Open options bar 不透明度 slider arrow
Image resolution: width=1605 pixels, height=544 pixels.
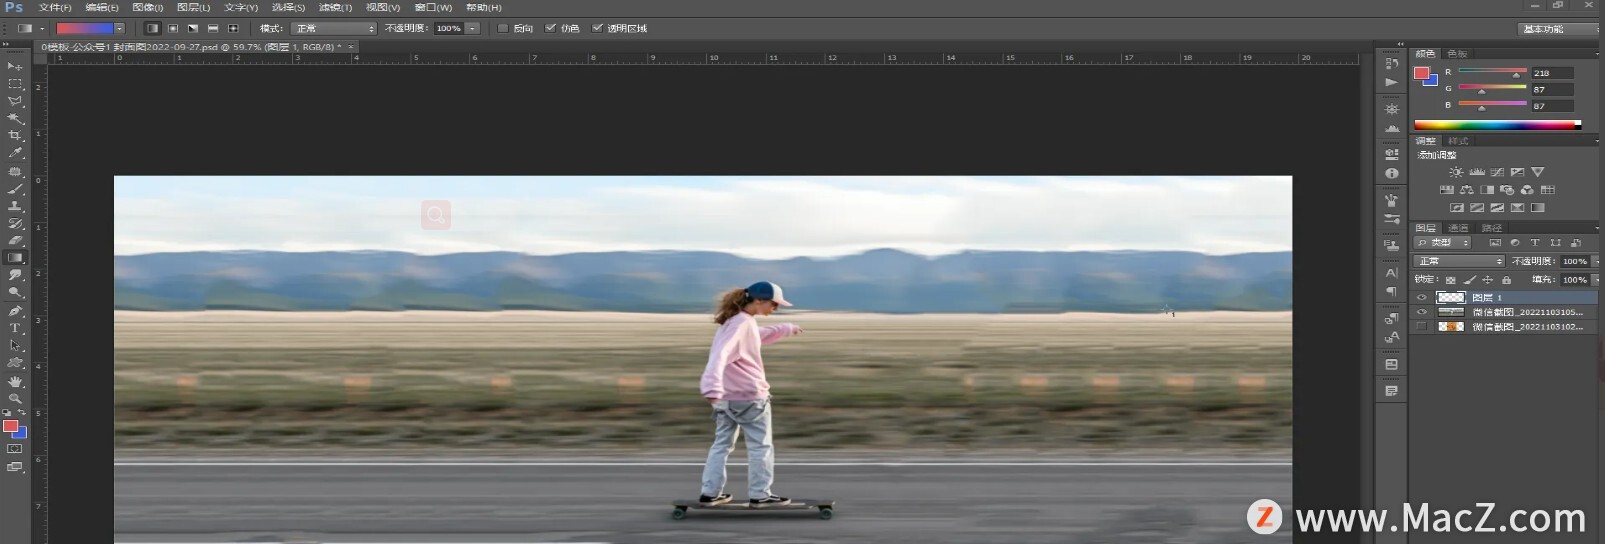472,28
